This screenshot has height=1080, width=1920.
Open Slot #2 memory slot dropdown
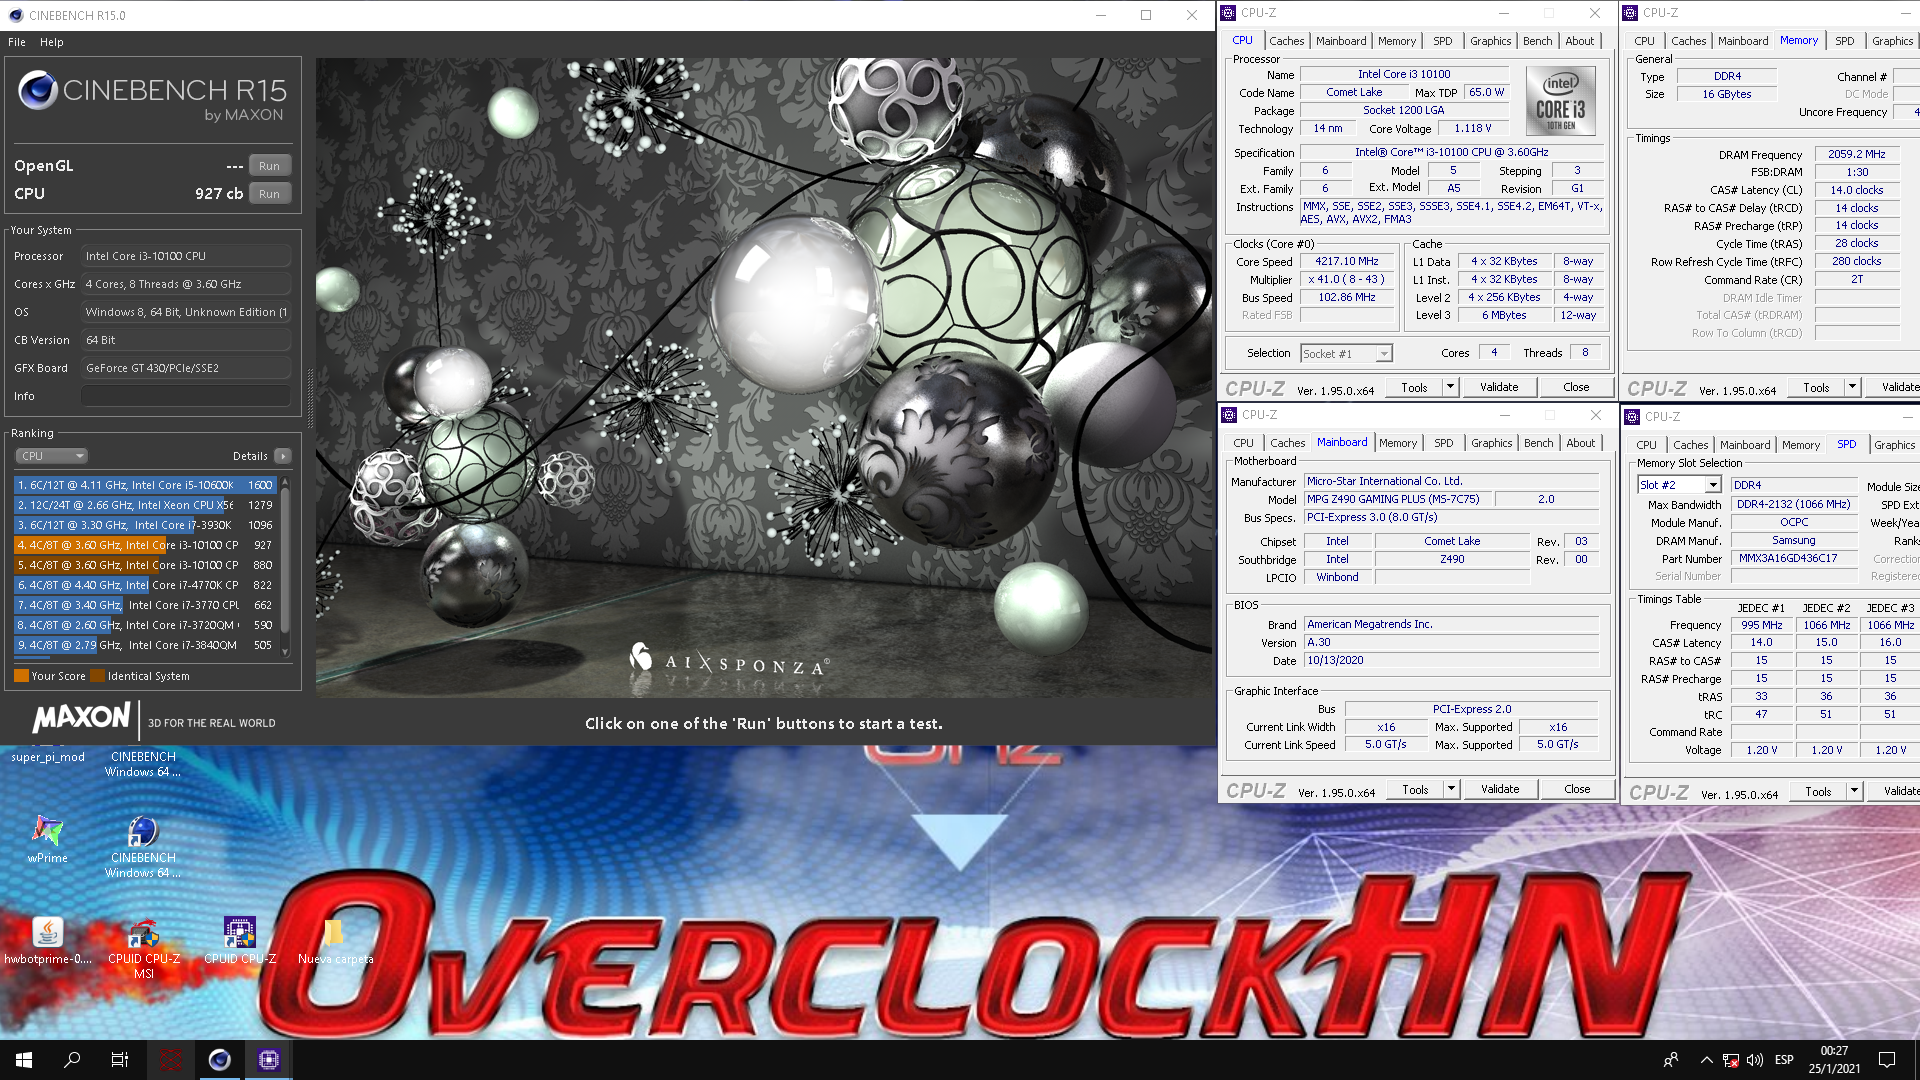[1679, 485]
